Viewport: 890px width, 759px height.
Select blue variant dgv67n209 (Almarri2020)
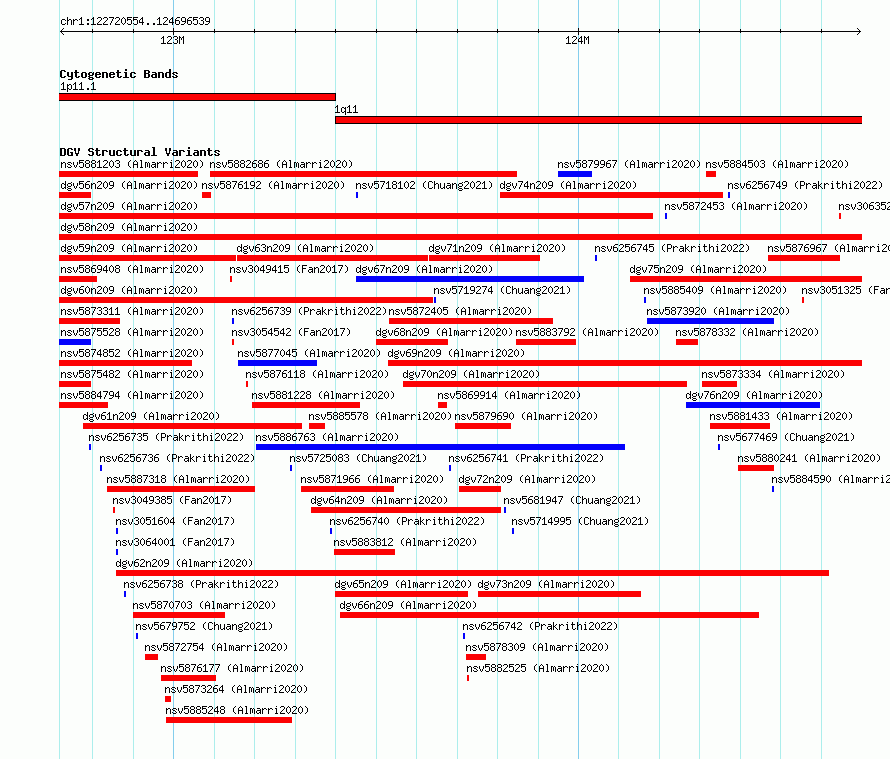point(470,279)
